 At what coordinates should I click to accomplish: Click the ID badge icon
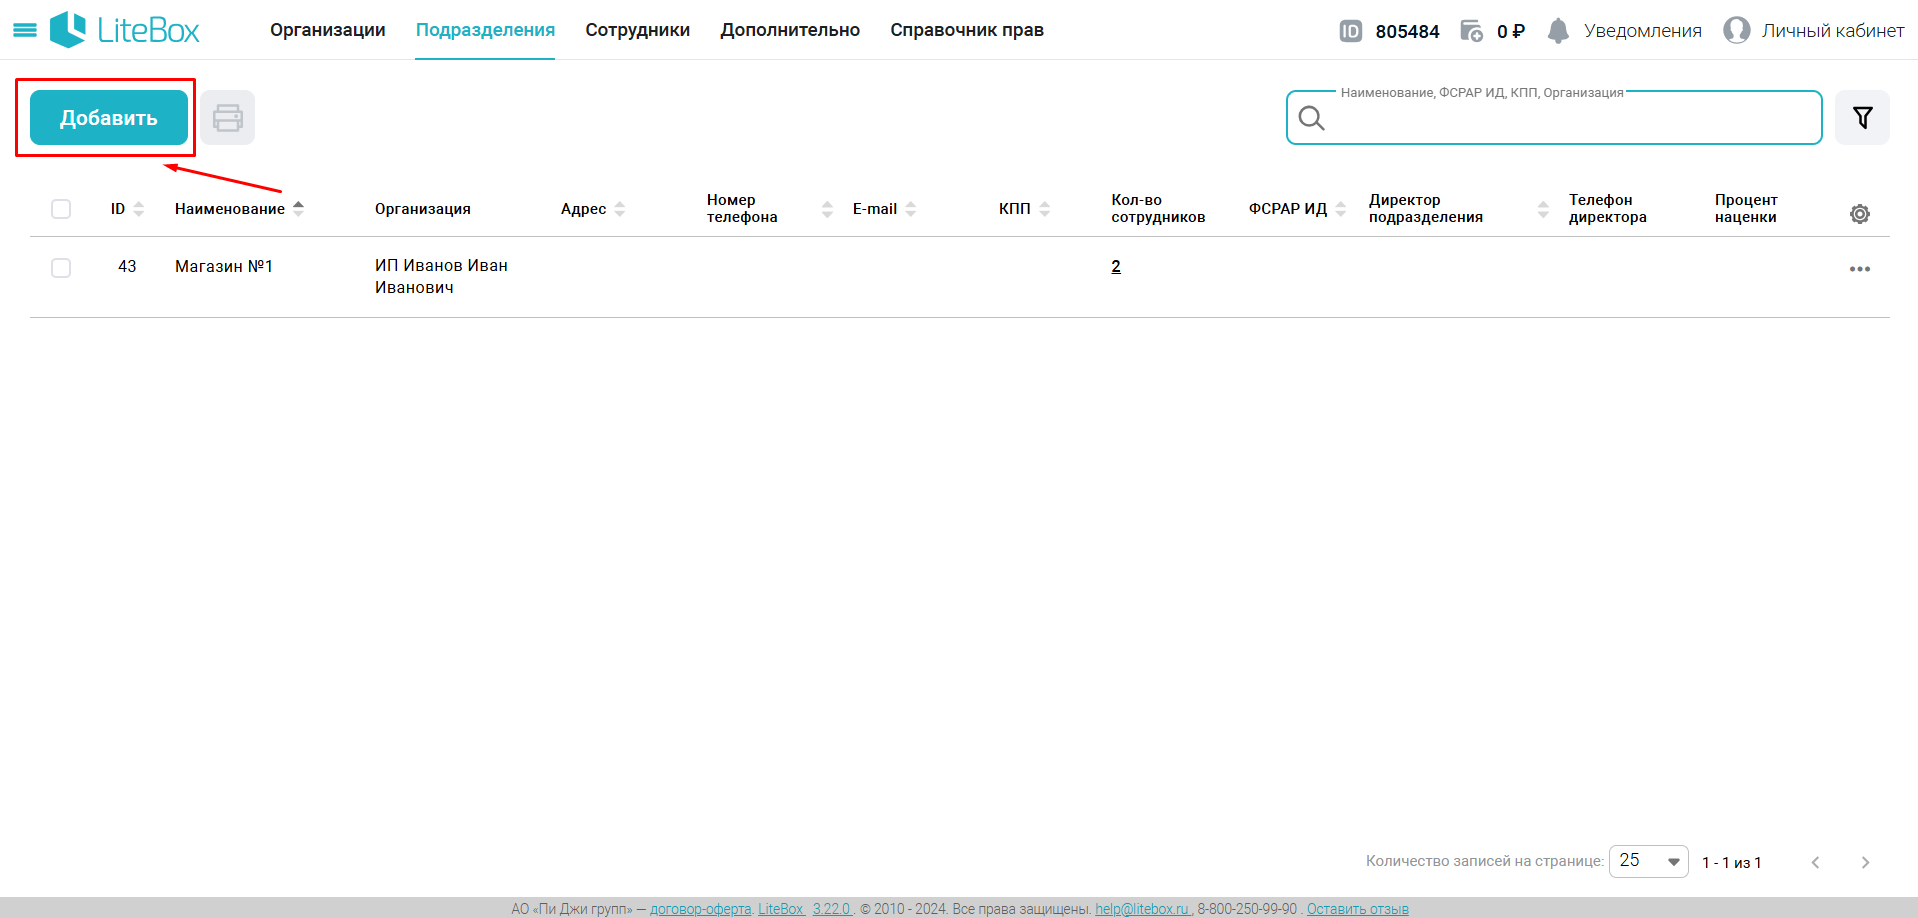tap(1350, 31)
